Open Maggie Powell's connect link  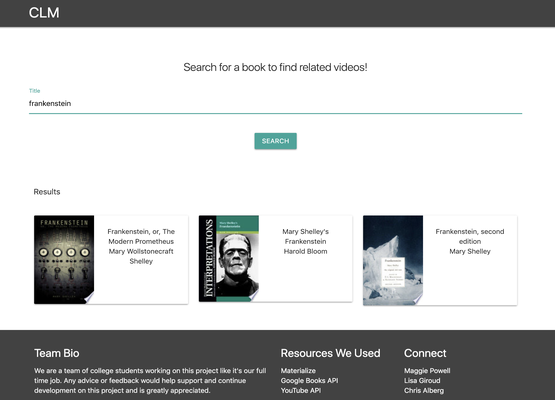(x=427, y=371)
